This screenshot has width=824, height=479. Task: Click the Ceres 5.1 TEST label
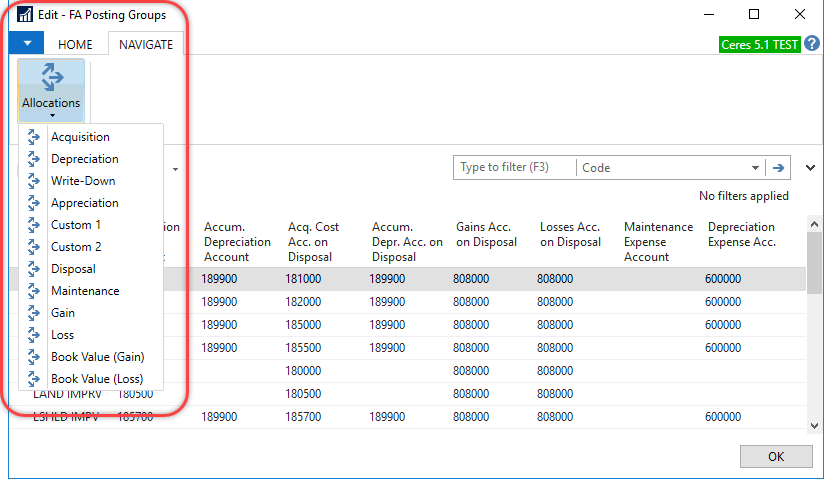(760, 45)
